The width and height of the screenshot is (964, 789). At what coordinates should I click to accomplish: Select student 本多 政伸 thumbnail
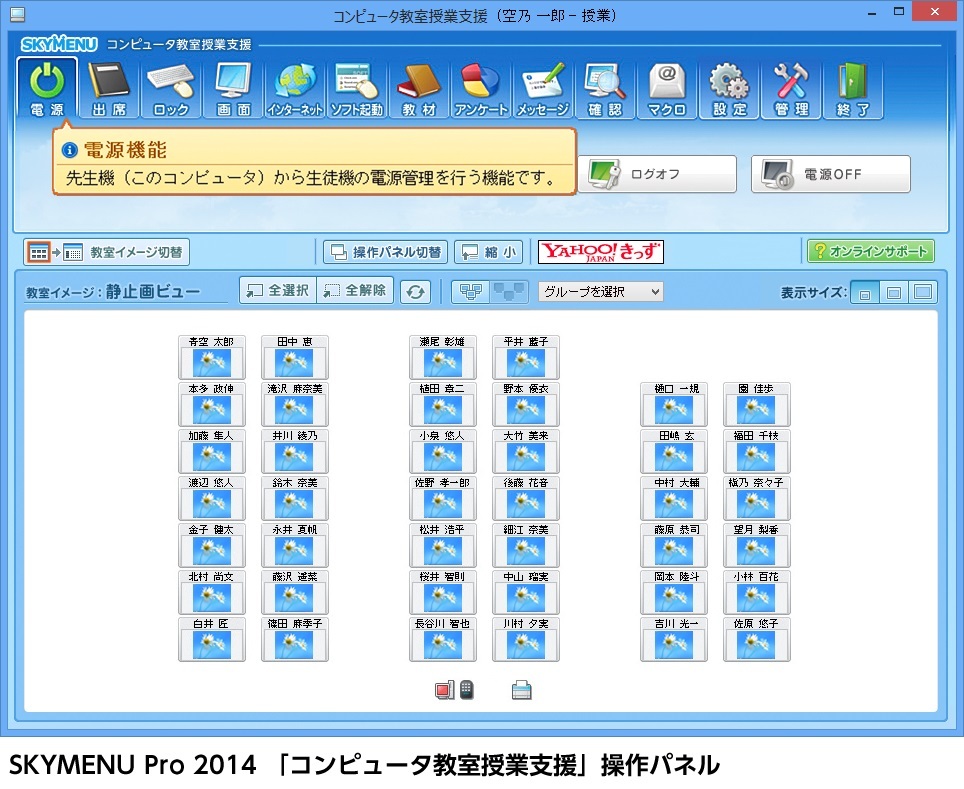(211, 404)
